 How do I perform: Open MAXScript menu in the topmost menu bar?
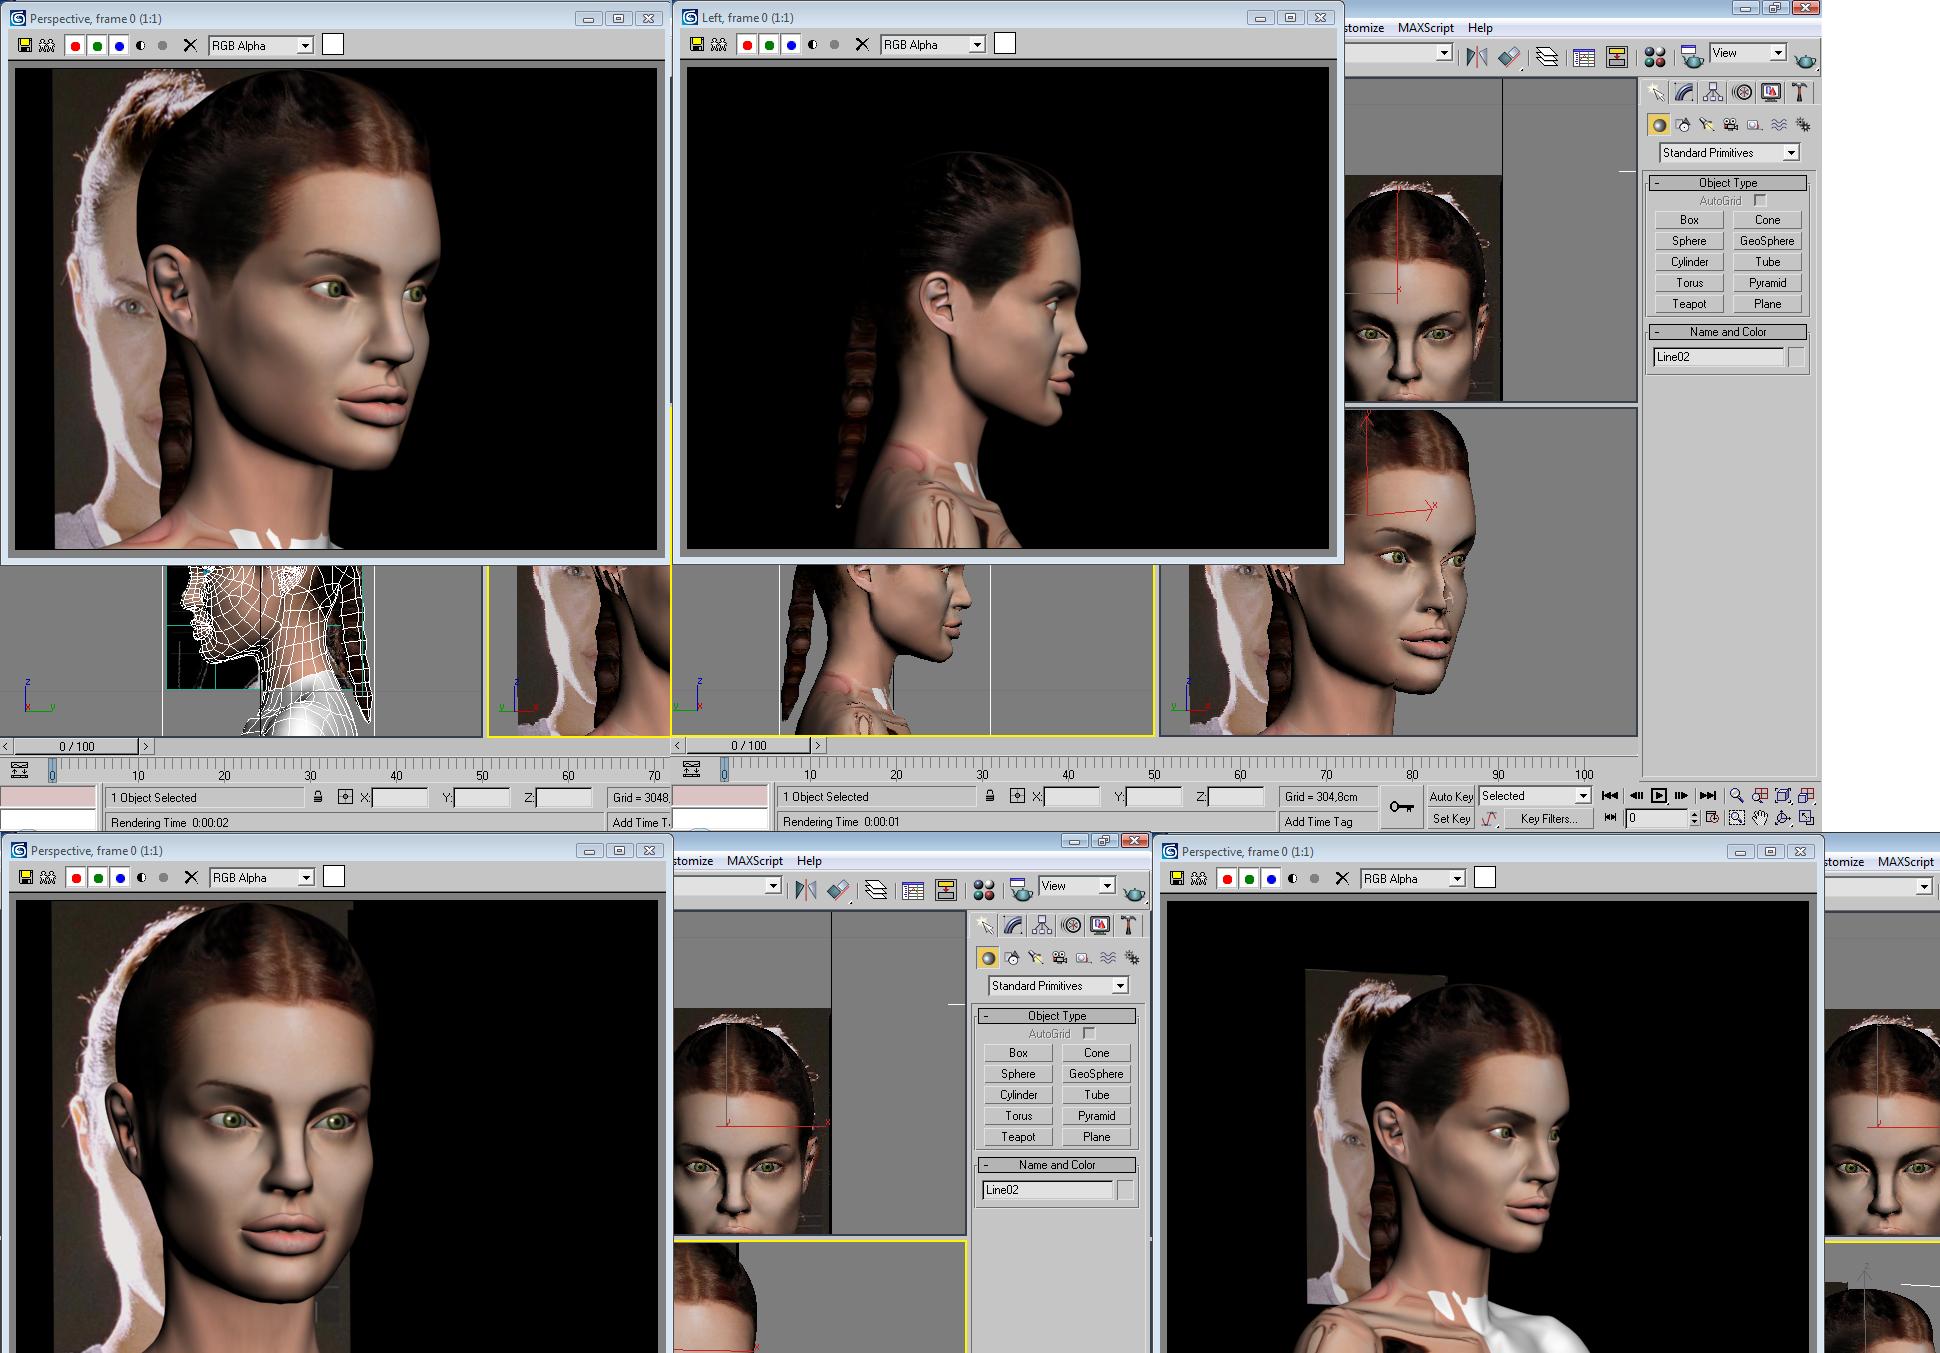tap(1425, 28)
